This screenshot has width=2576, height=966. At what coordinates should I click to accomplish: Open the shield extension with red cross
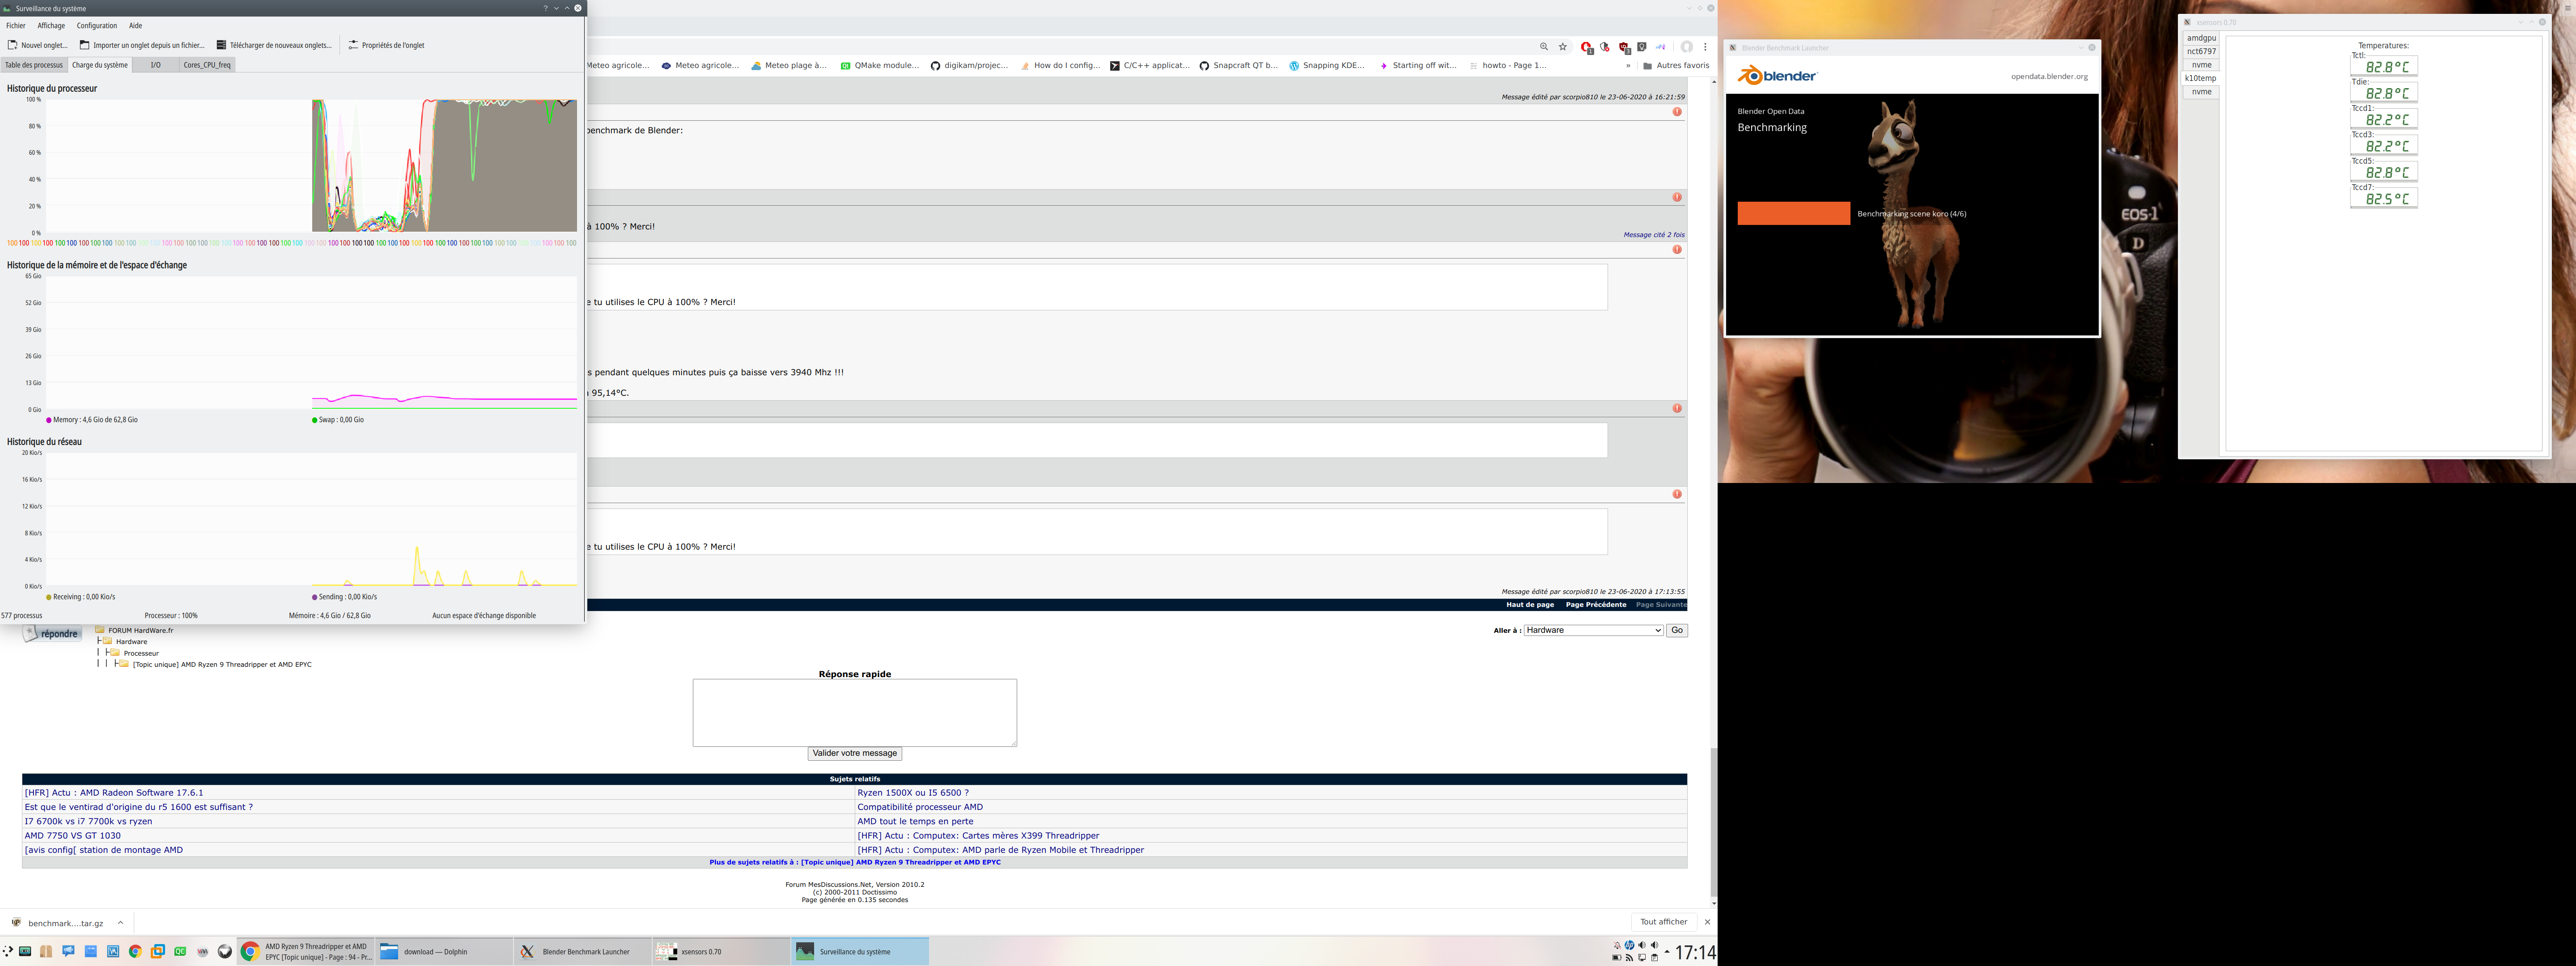1605,47
